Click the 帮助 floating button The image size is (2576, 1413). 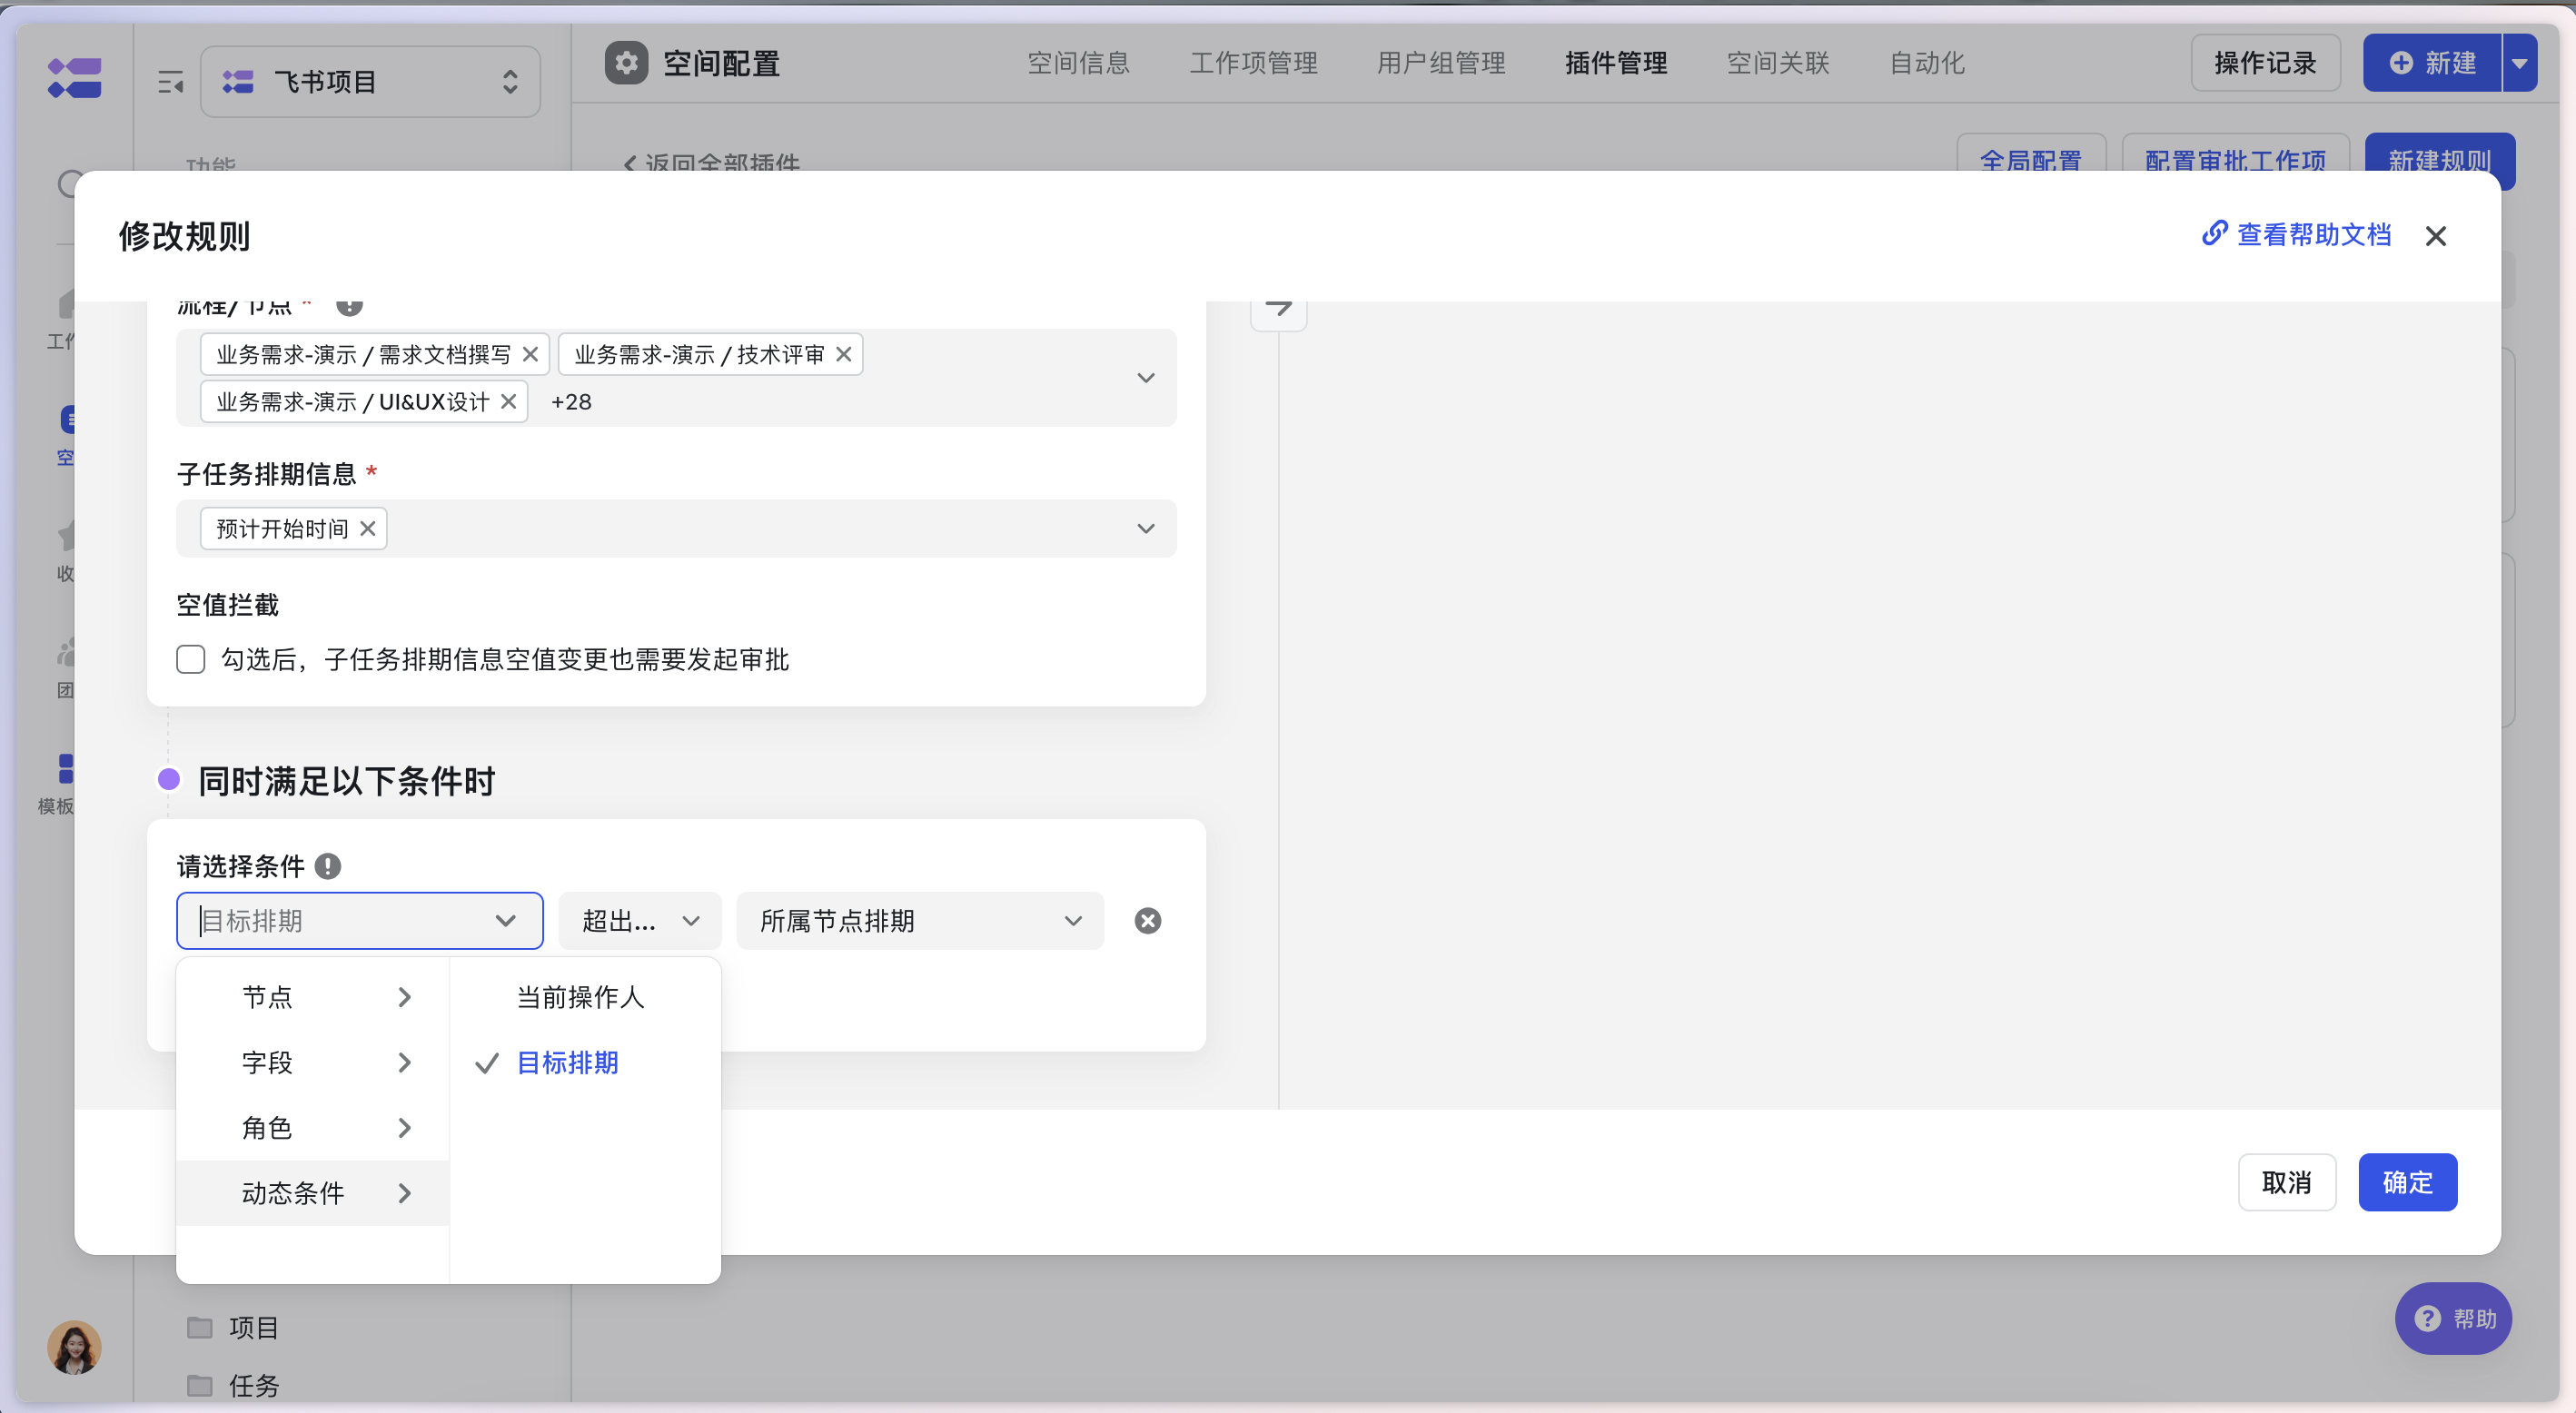(2454, 1318)
